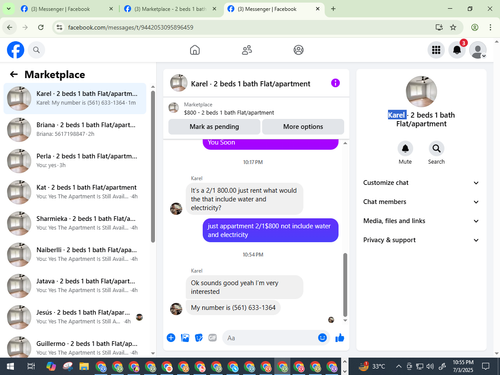Image resolution: width=500 pixels, height=375 pixels.
Task: Open more actions plus icon in composer
Action: point(171,338)
